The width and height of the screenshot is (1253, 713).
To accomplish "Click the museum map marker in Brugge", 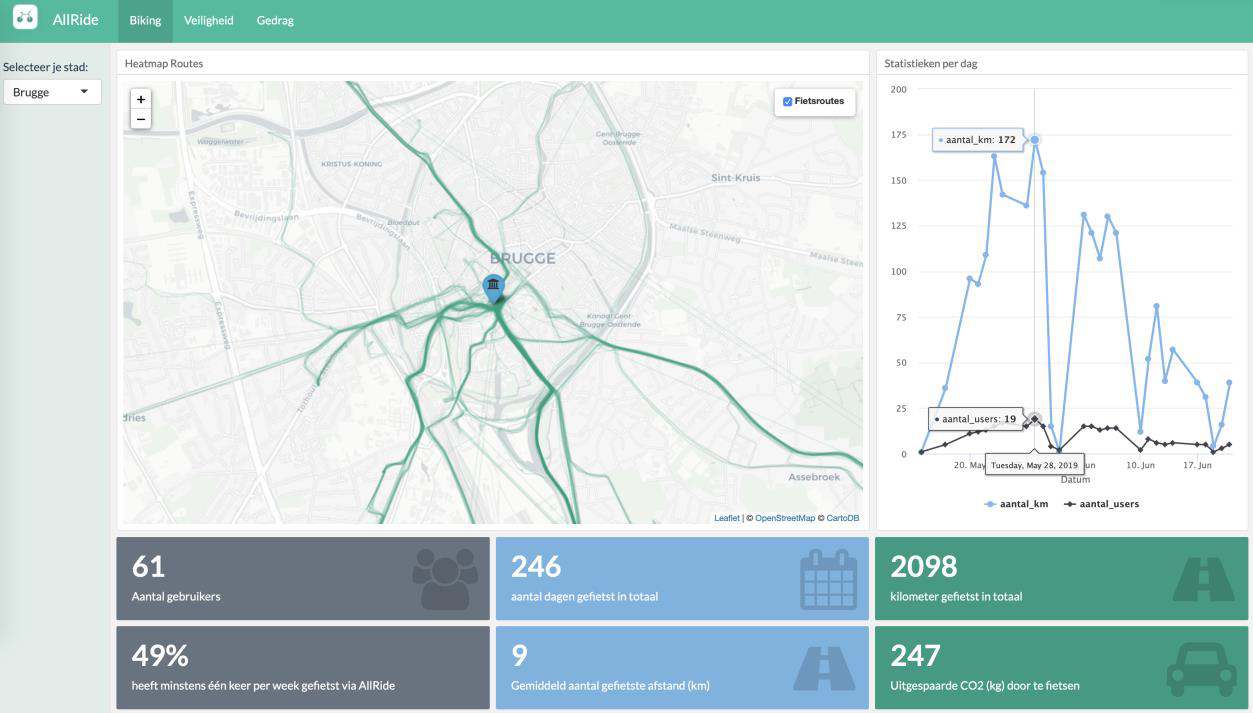I will coord(493,286).
